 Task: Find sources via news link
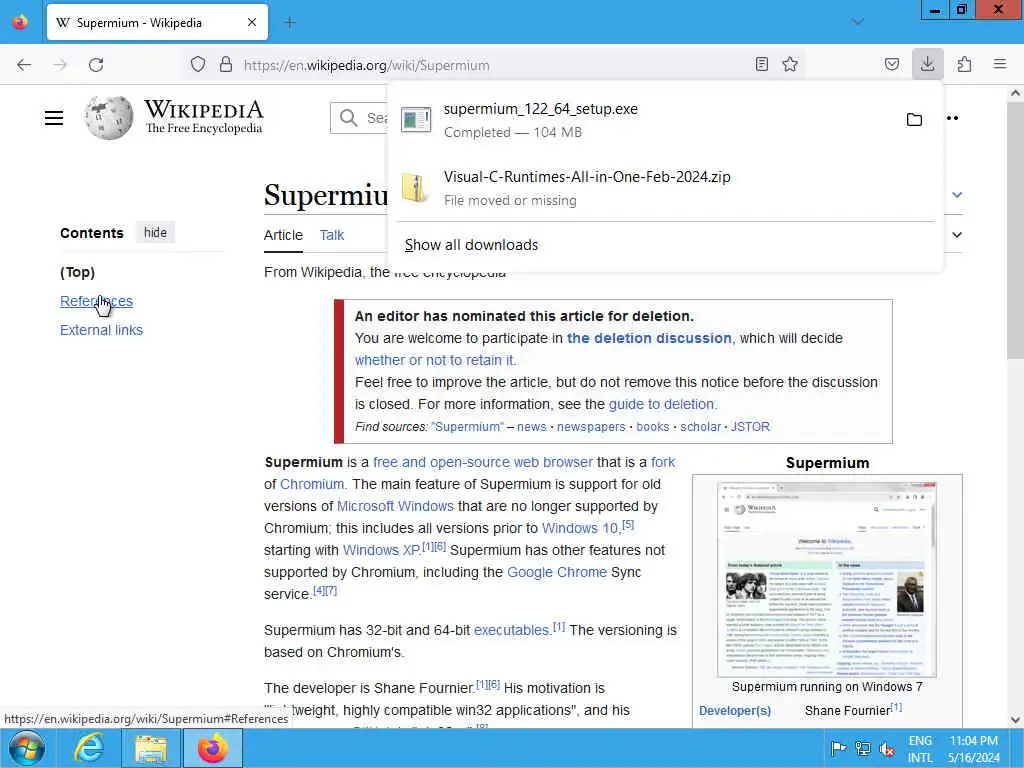[532, 426]
